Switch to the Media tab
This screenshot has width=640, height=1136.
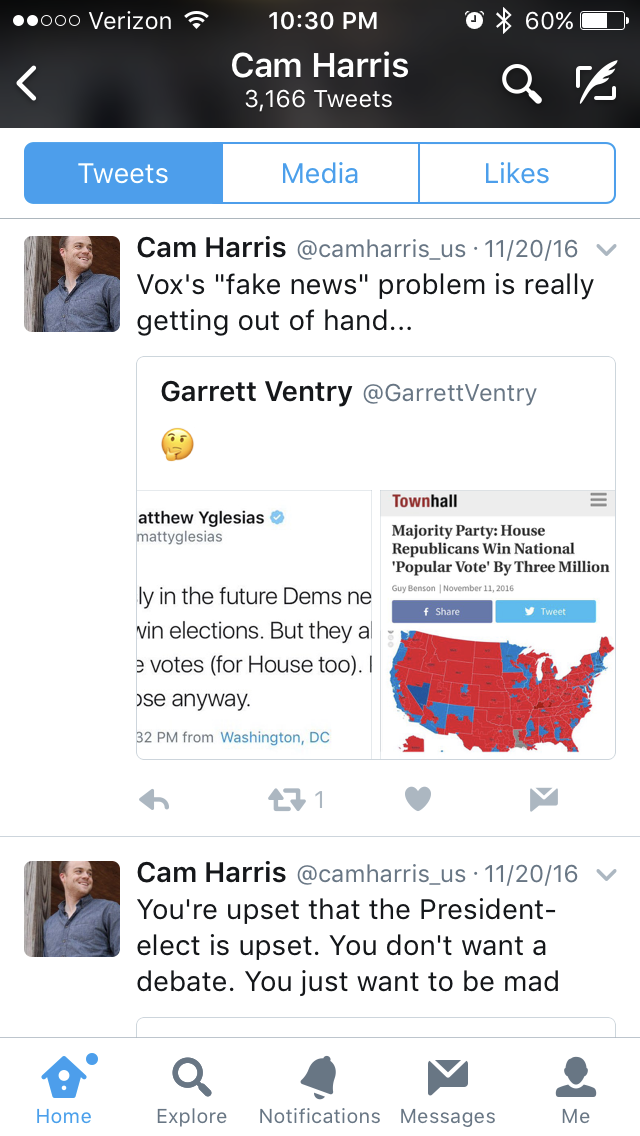click(320, 173)
